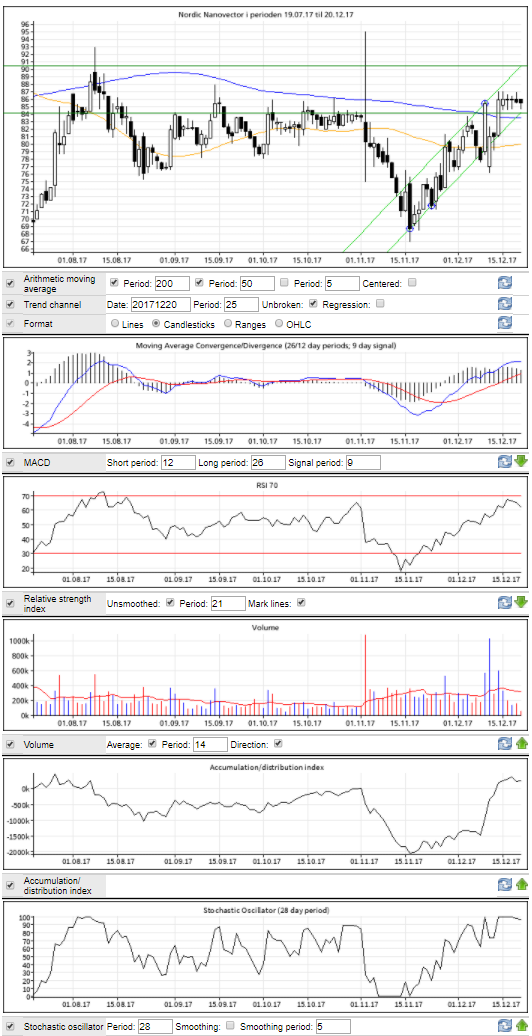Click the Stochastic Oscillator (28 day period) title
The height and width of the screenshot is (1036, 532).
pos(266,910)
